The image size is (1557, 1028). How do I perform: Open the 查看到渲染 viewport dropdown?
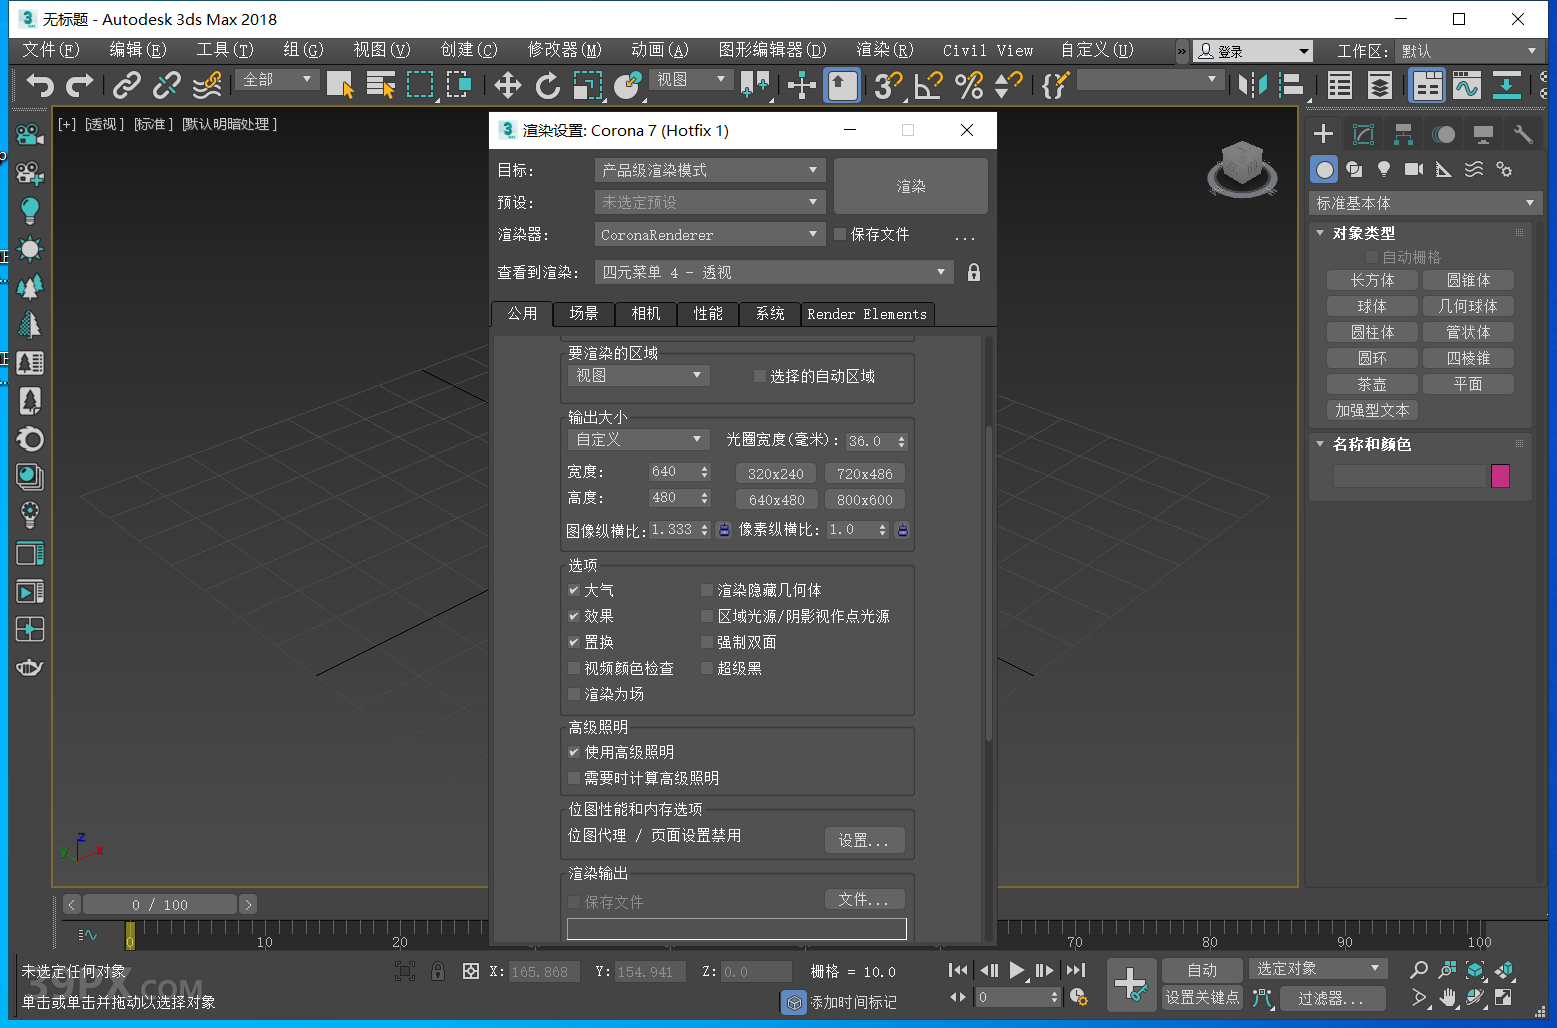773,271
